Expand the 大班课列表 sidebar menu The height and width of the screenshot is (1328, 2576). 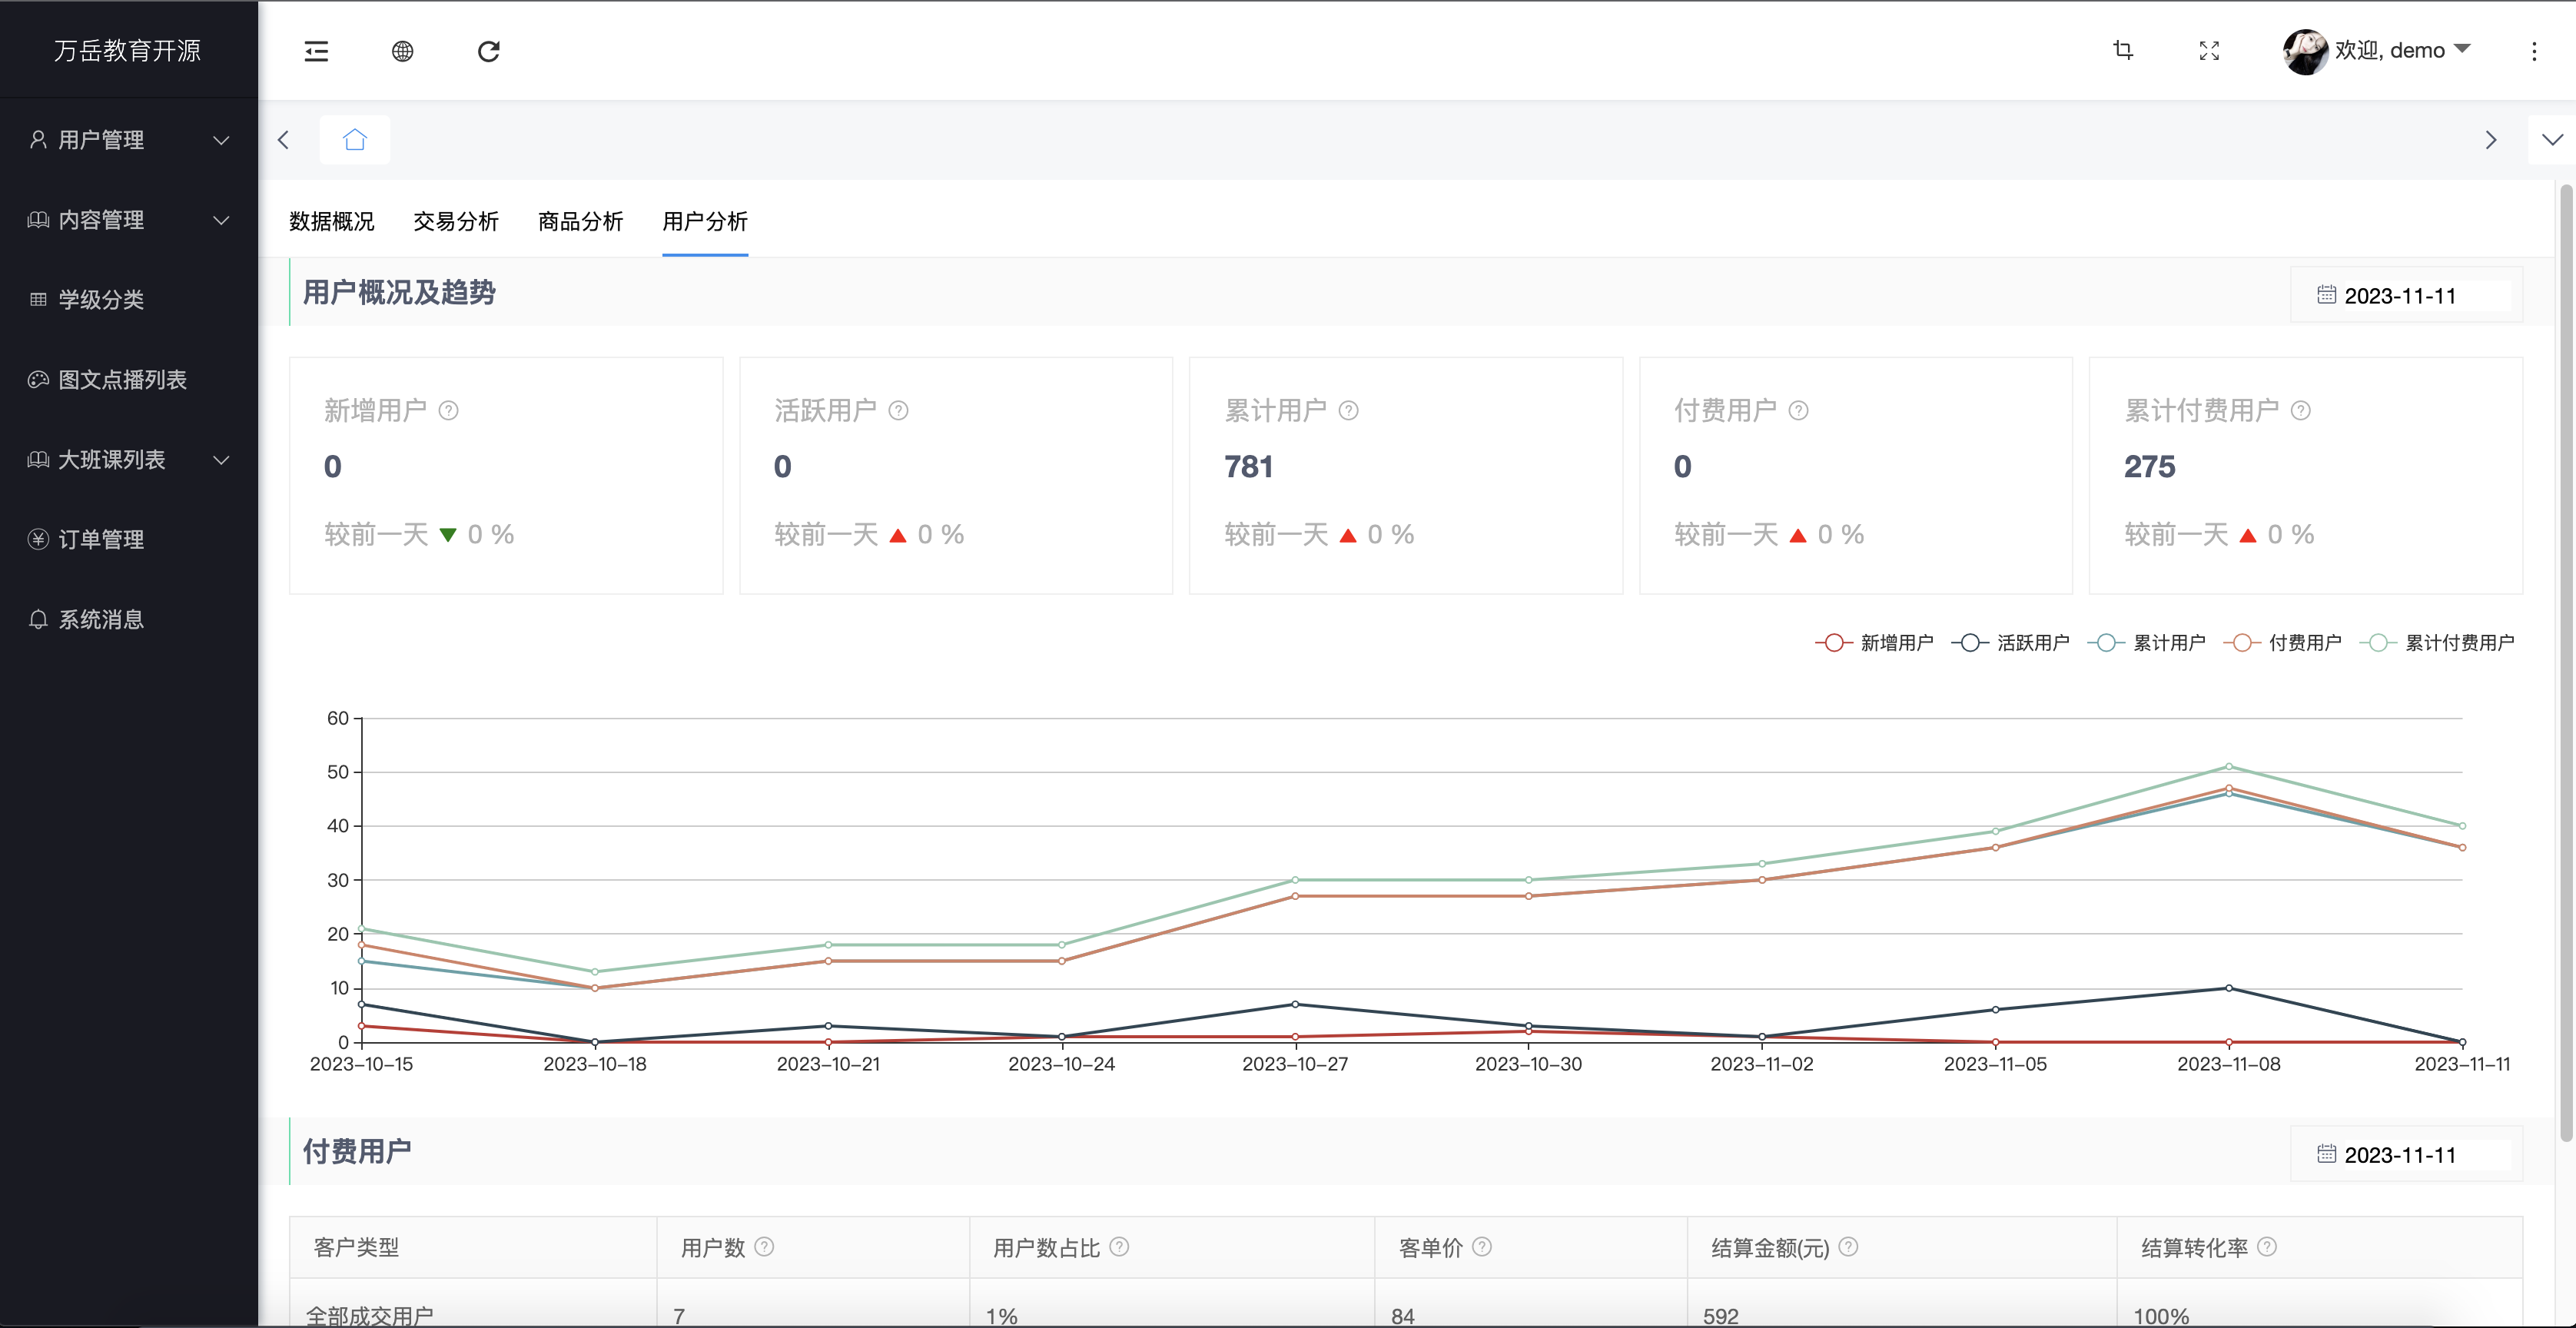[x=129, y=460]
